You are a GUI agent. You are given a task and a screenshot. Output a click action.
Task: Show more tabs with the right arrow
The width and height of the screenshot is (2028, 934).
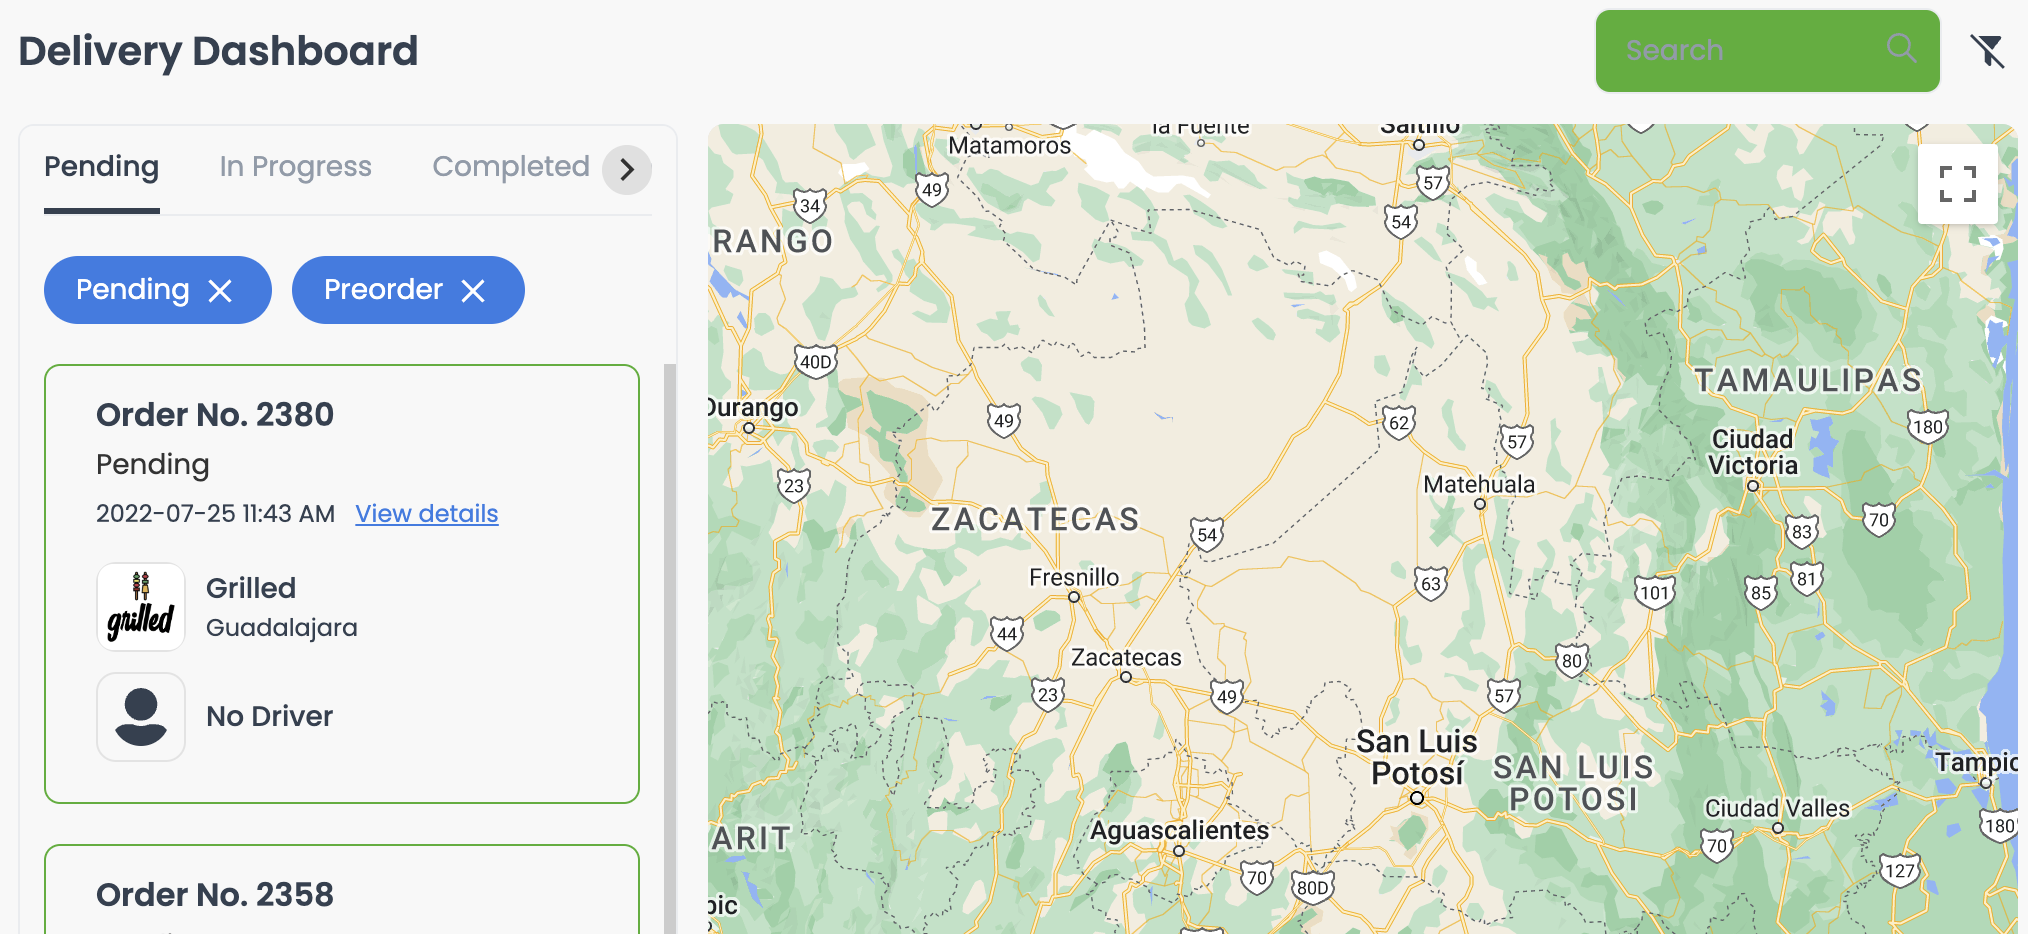pyautogui.click(x=627, y=170)
